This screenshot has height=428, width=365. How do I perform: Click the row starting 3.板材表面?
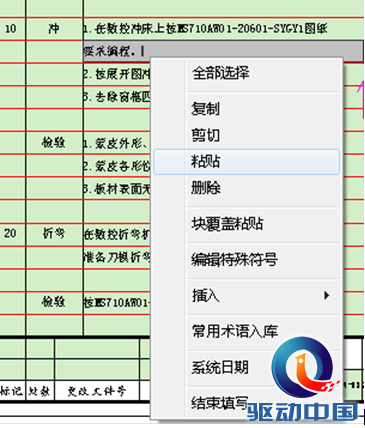pyautogui.click(x=117, y=189)
